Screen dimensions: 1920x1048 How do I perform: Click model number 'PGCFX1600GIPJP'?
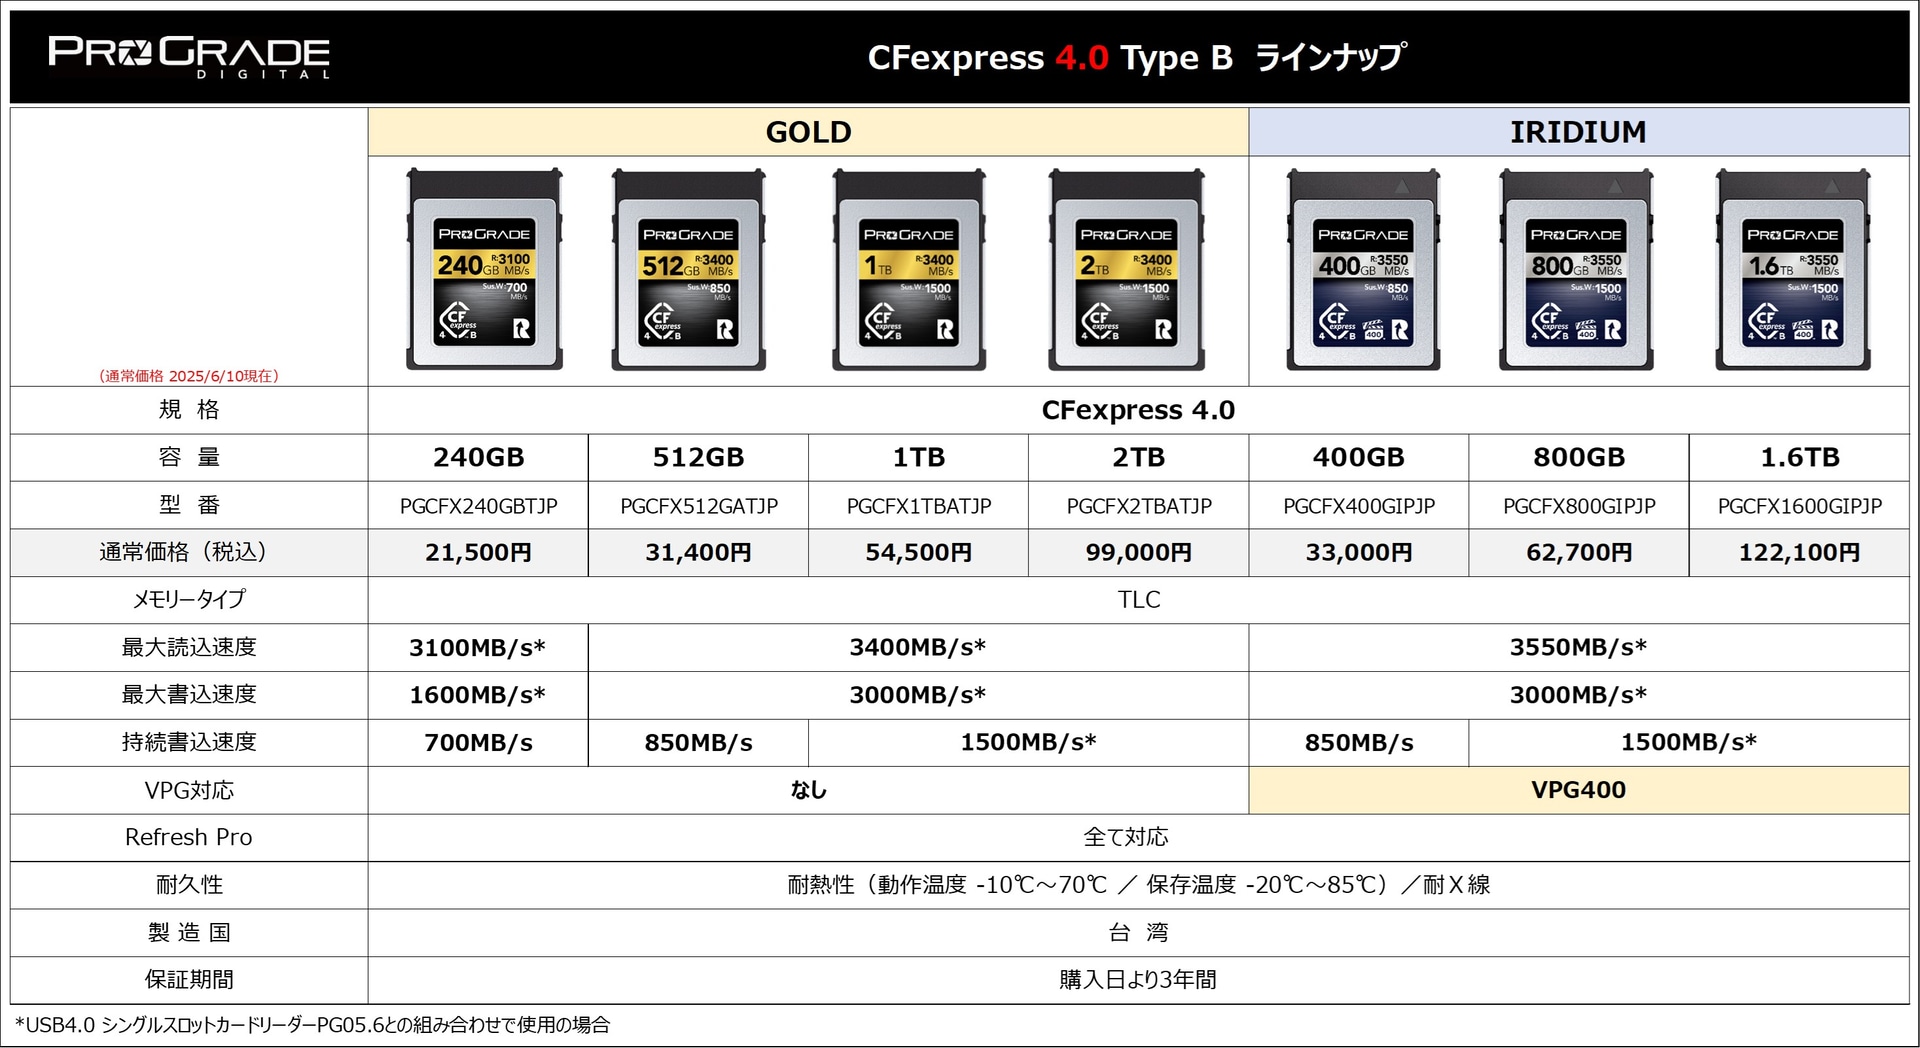click(x=1799, y=506)
